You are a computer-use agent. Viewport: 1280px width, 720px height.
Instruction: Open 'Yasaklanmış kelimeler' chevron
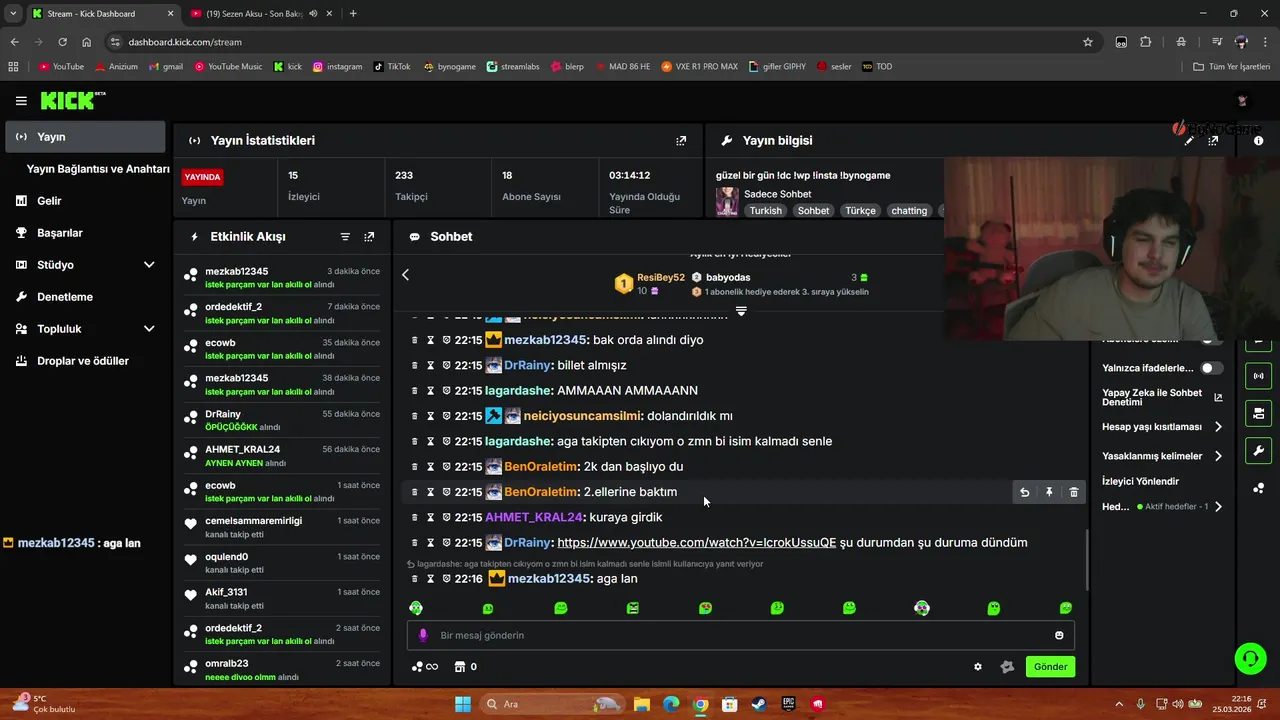[x=1218, y=456]
